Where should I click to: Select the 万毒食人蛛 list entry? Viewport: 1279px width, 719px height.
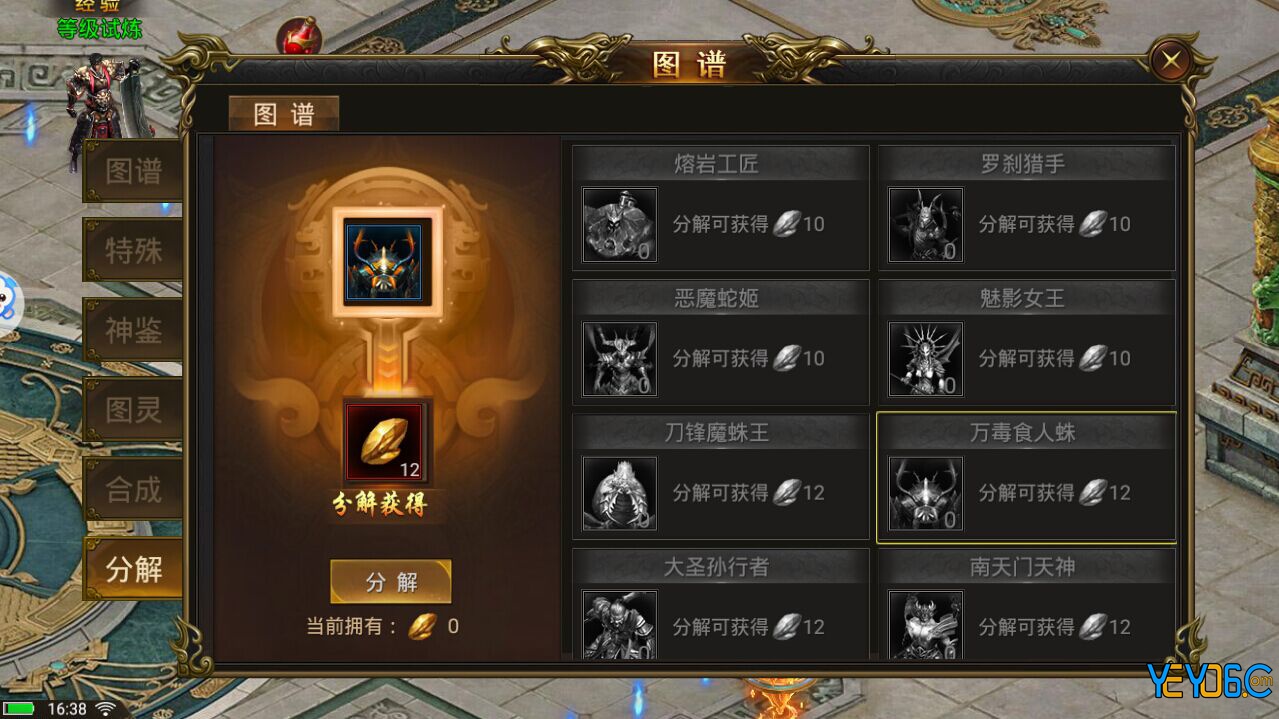(x=1026, y=477)
